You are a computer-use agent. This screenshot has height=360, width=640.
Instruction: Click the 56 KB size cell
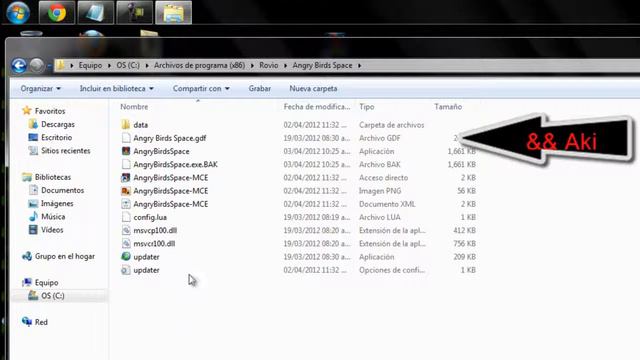point(467,191)
